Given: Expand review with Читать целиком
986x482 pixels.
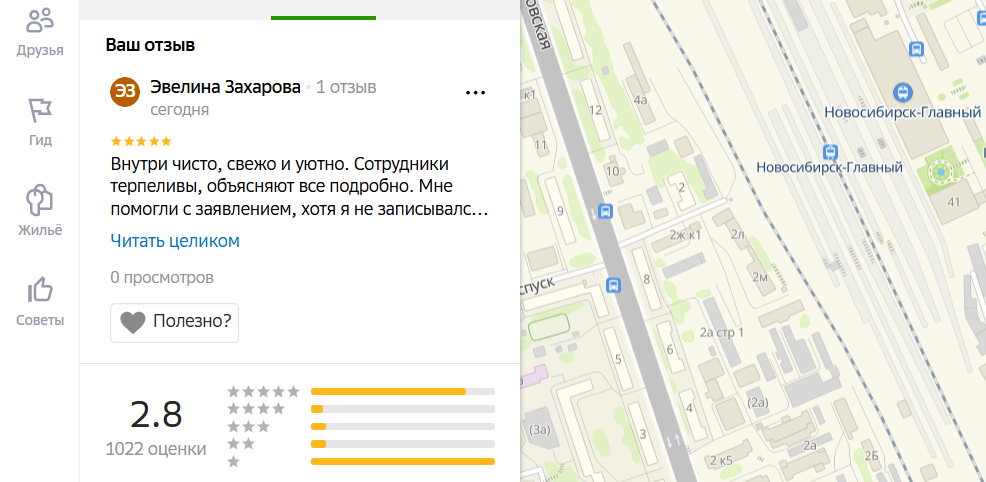Looking at the screenshot, I should click(x=175, y=241).
